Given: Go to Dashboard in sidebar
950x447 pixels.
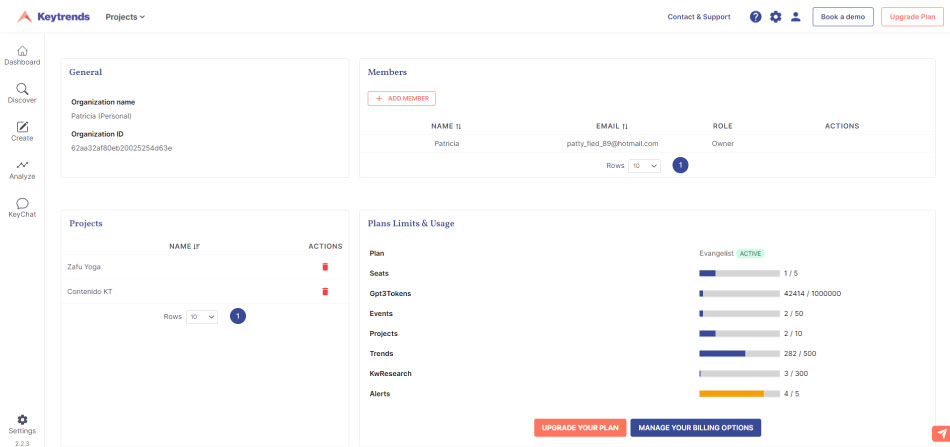Looking at the screenshot, I should (22, 56).
